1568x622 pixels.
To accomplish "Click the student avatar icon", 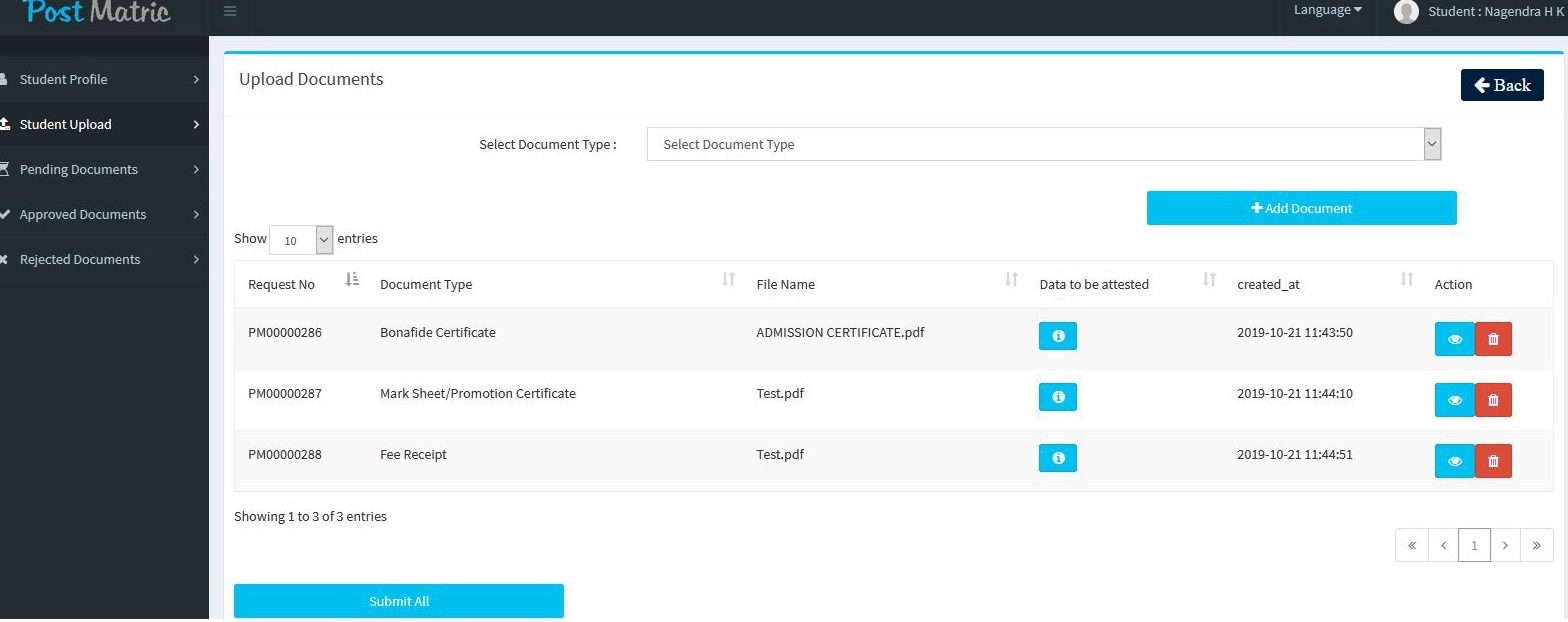I will [1406, 12].
